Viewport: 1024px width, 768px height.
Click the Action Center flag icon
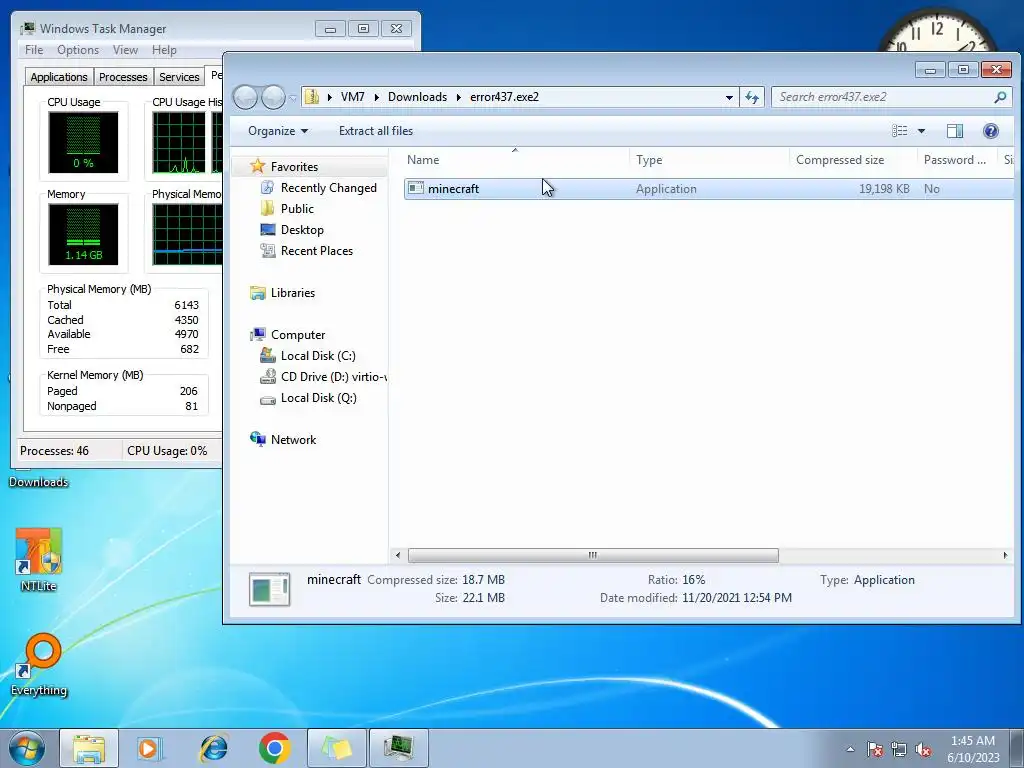pos(875,749)
